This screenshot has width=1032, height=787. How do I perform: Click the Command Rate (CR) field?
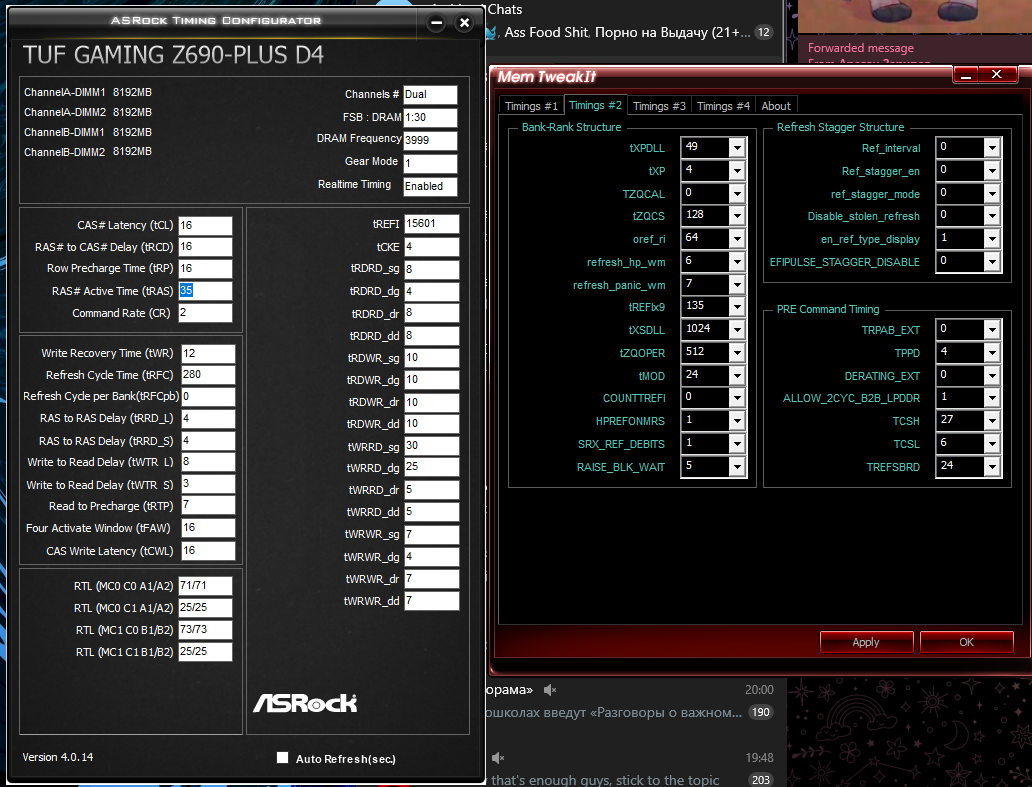click(x=205, y=313)
